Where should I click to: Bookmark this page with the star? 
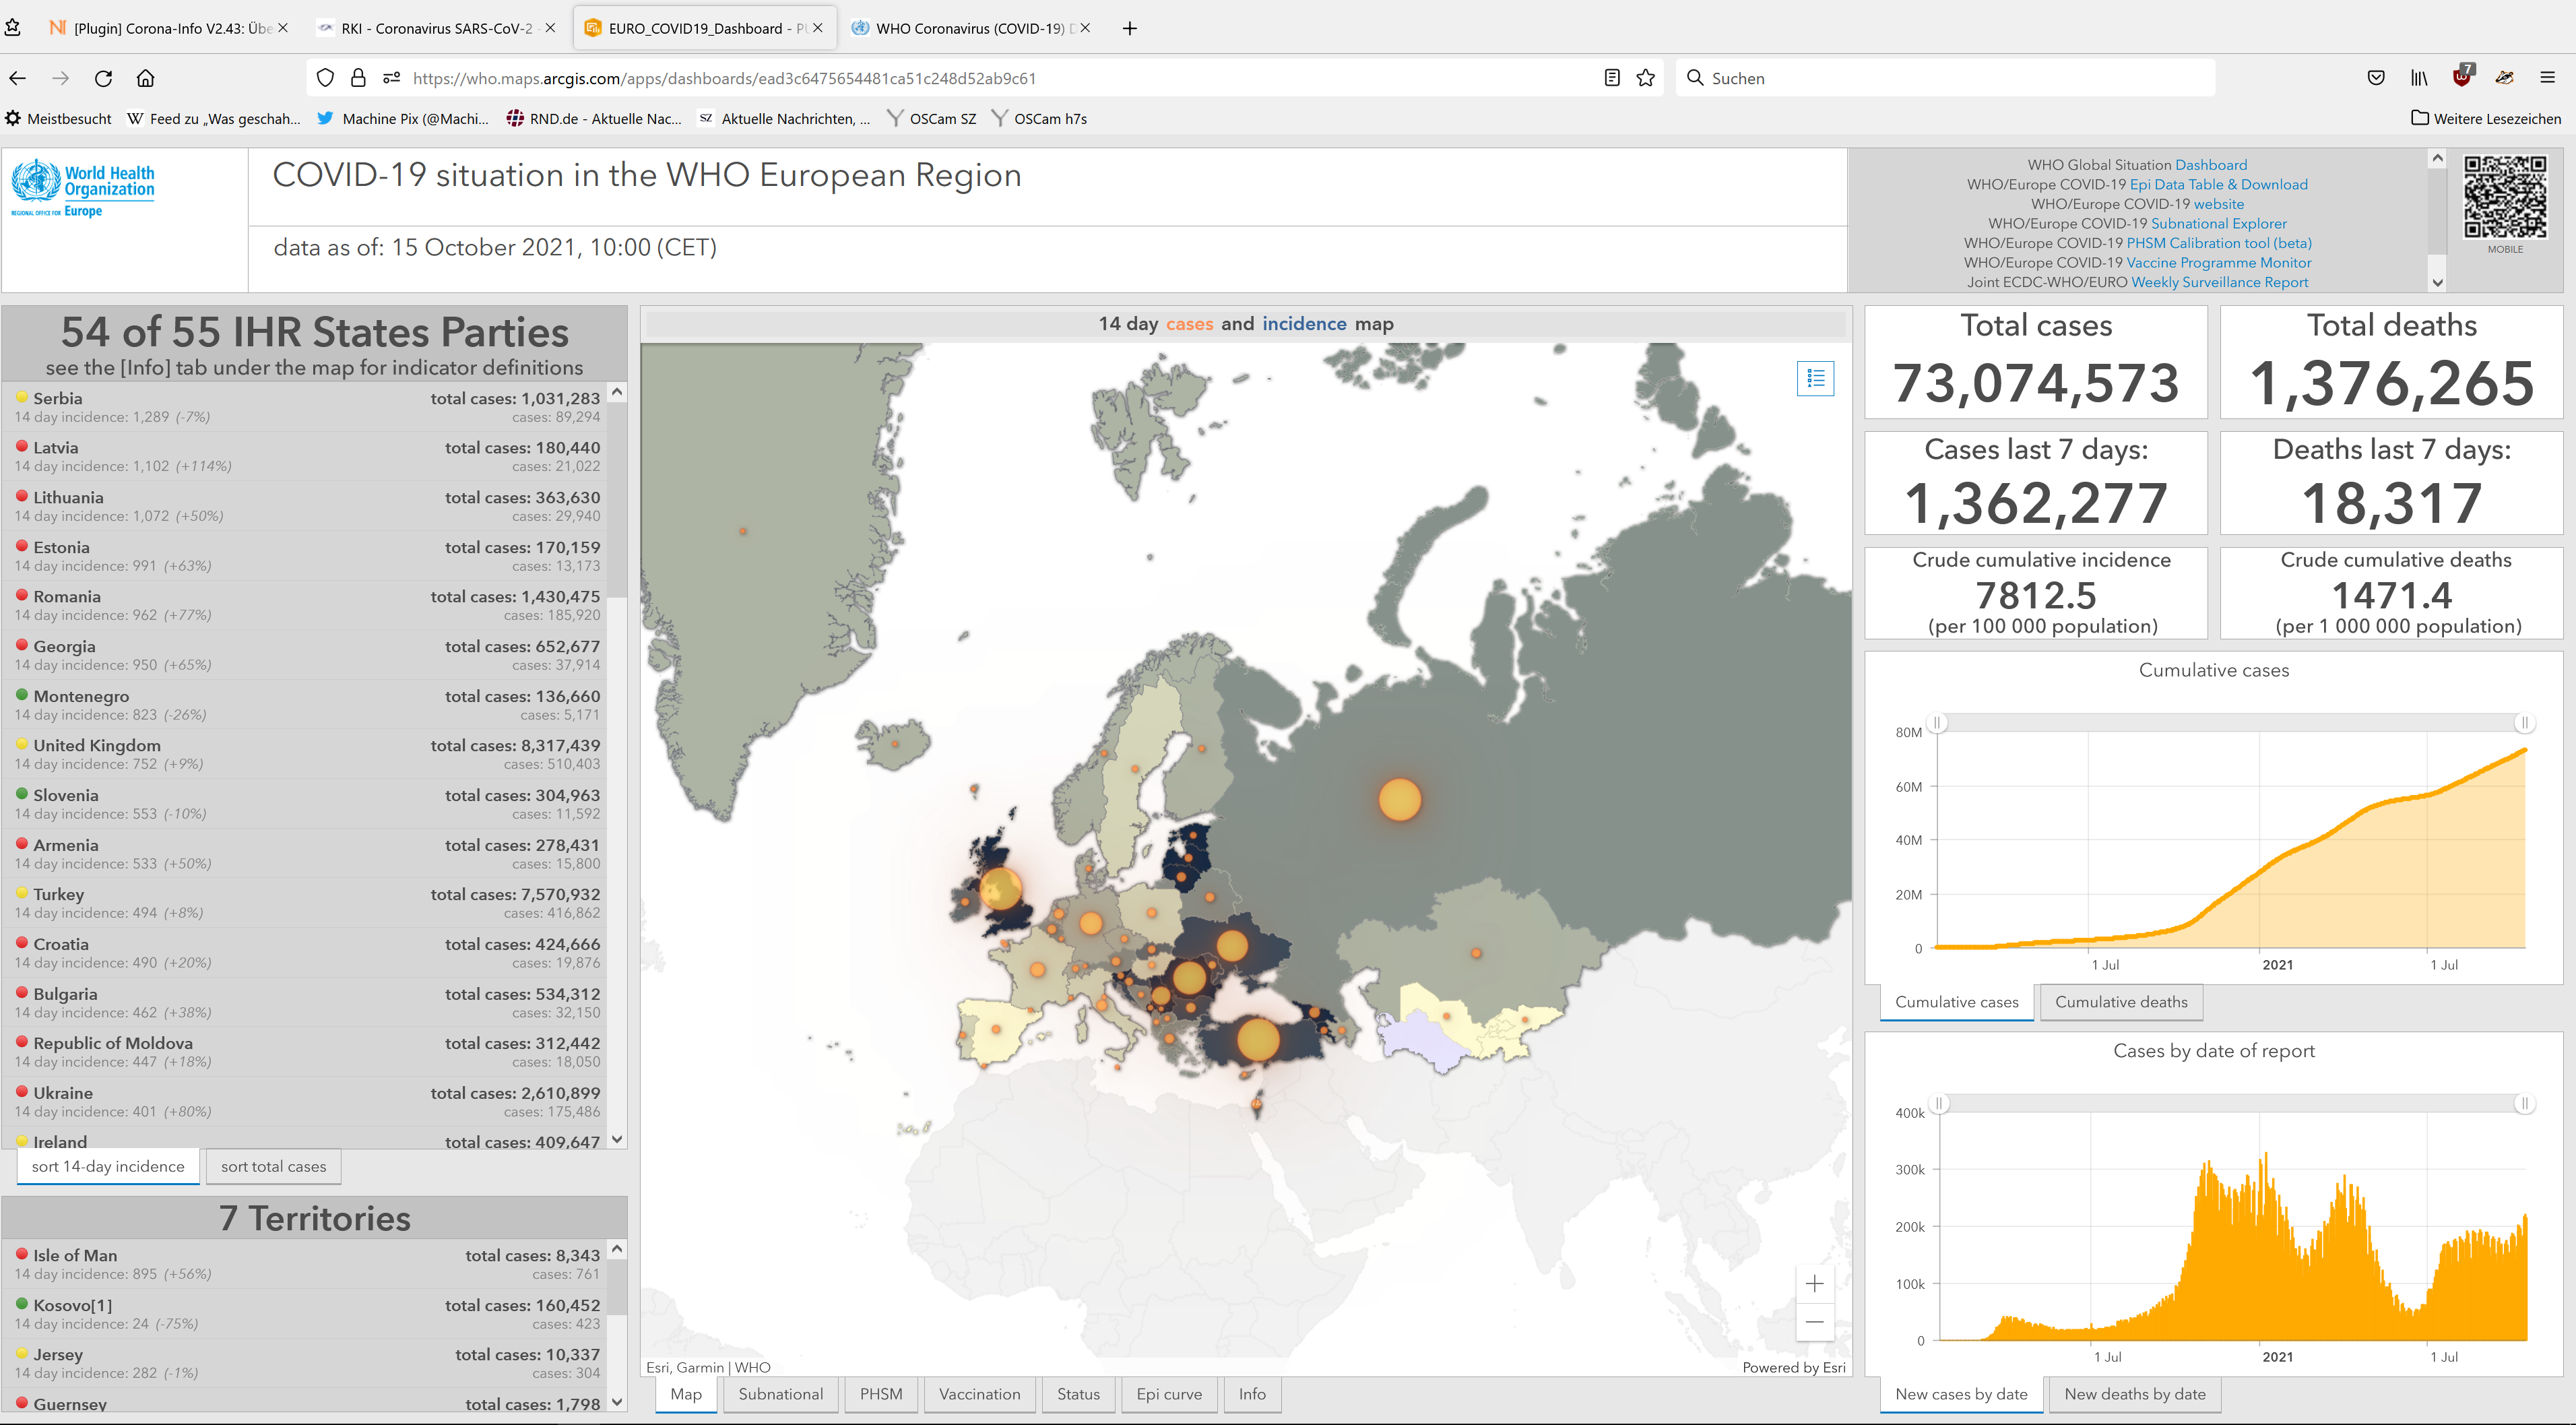(1646, 78)
